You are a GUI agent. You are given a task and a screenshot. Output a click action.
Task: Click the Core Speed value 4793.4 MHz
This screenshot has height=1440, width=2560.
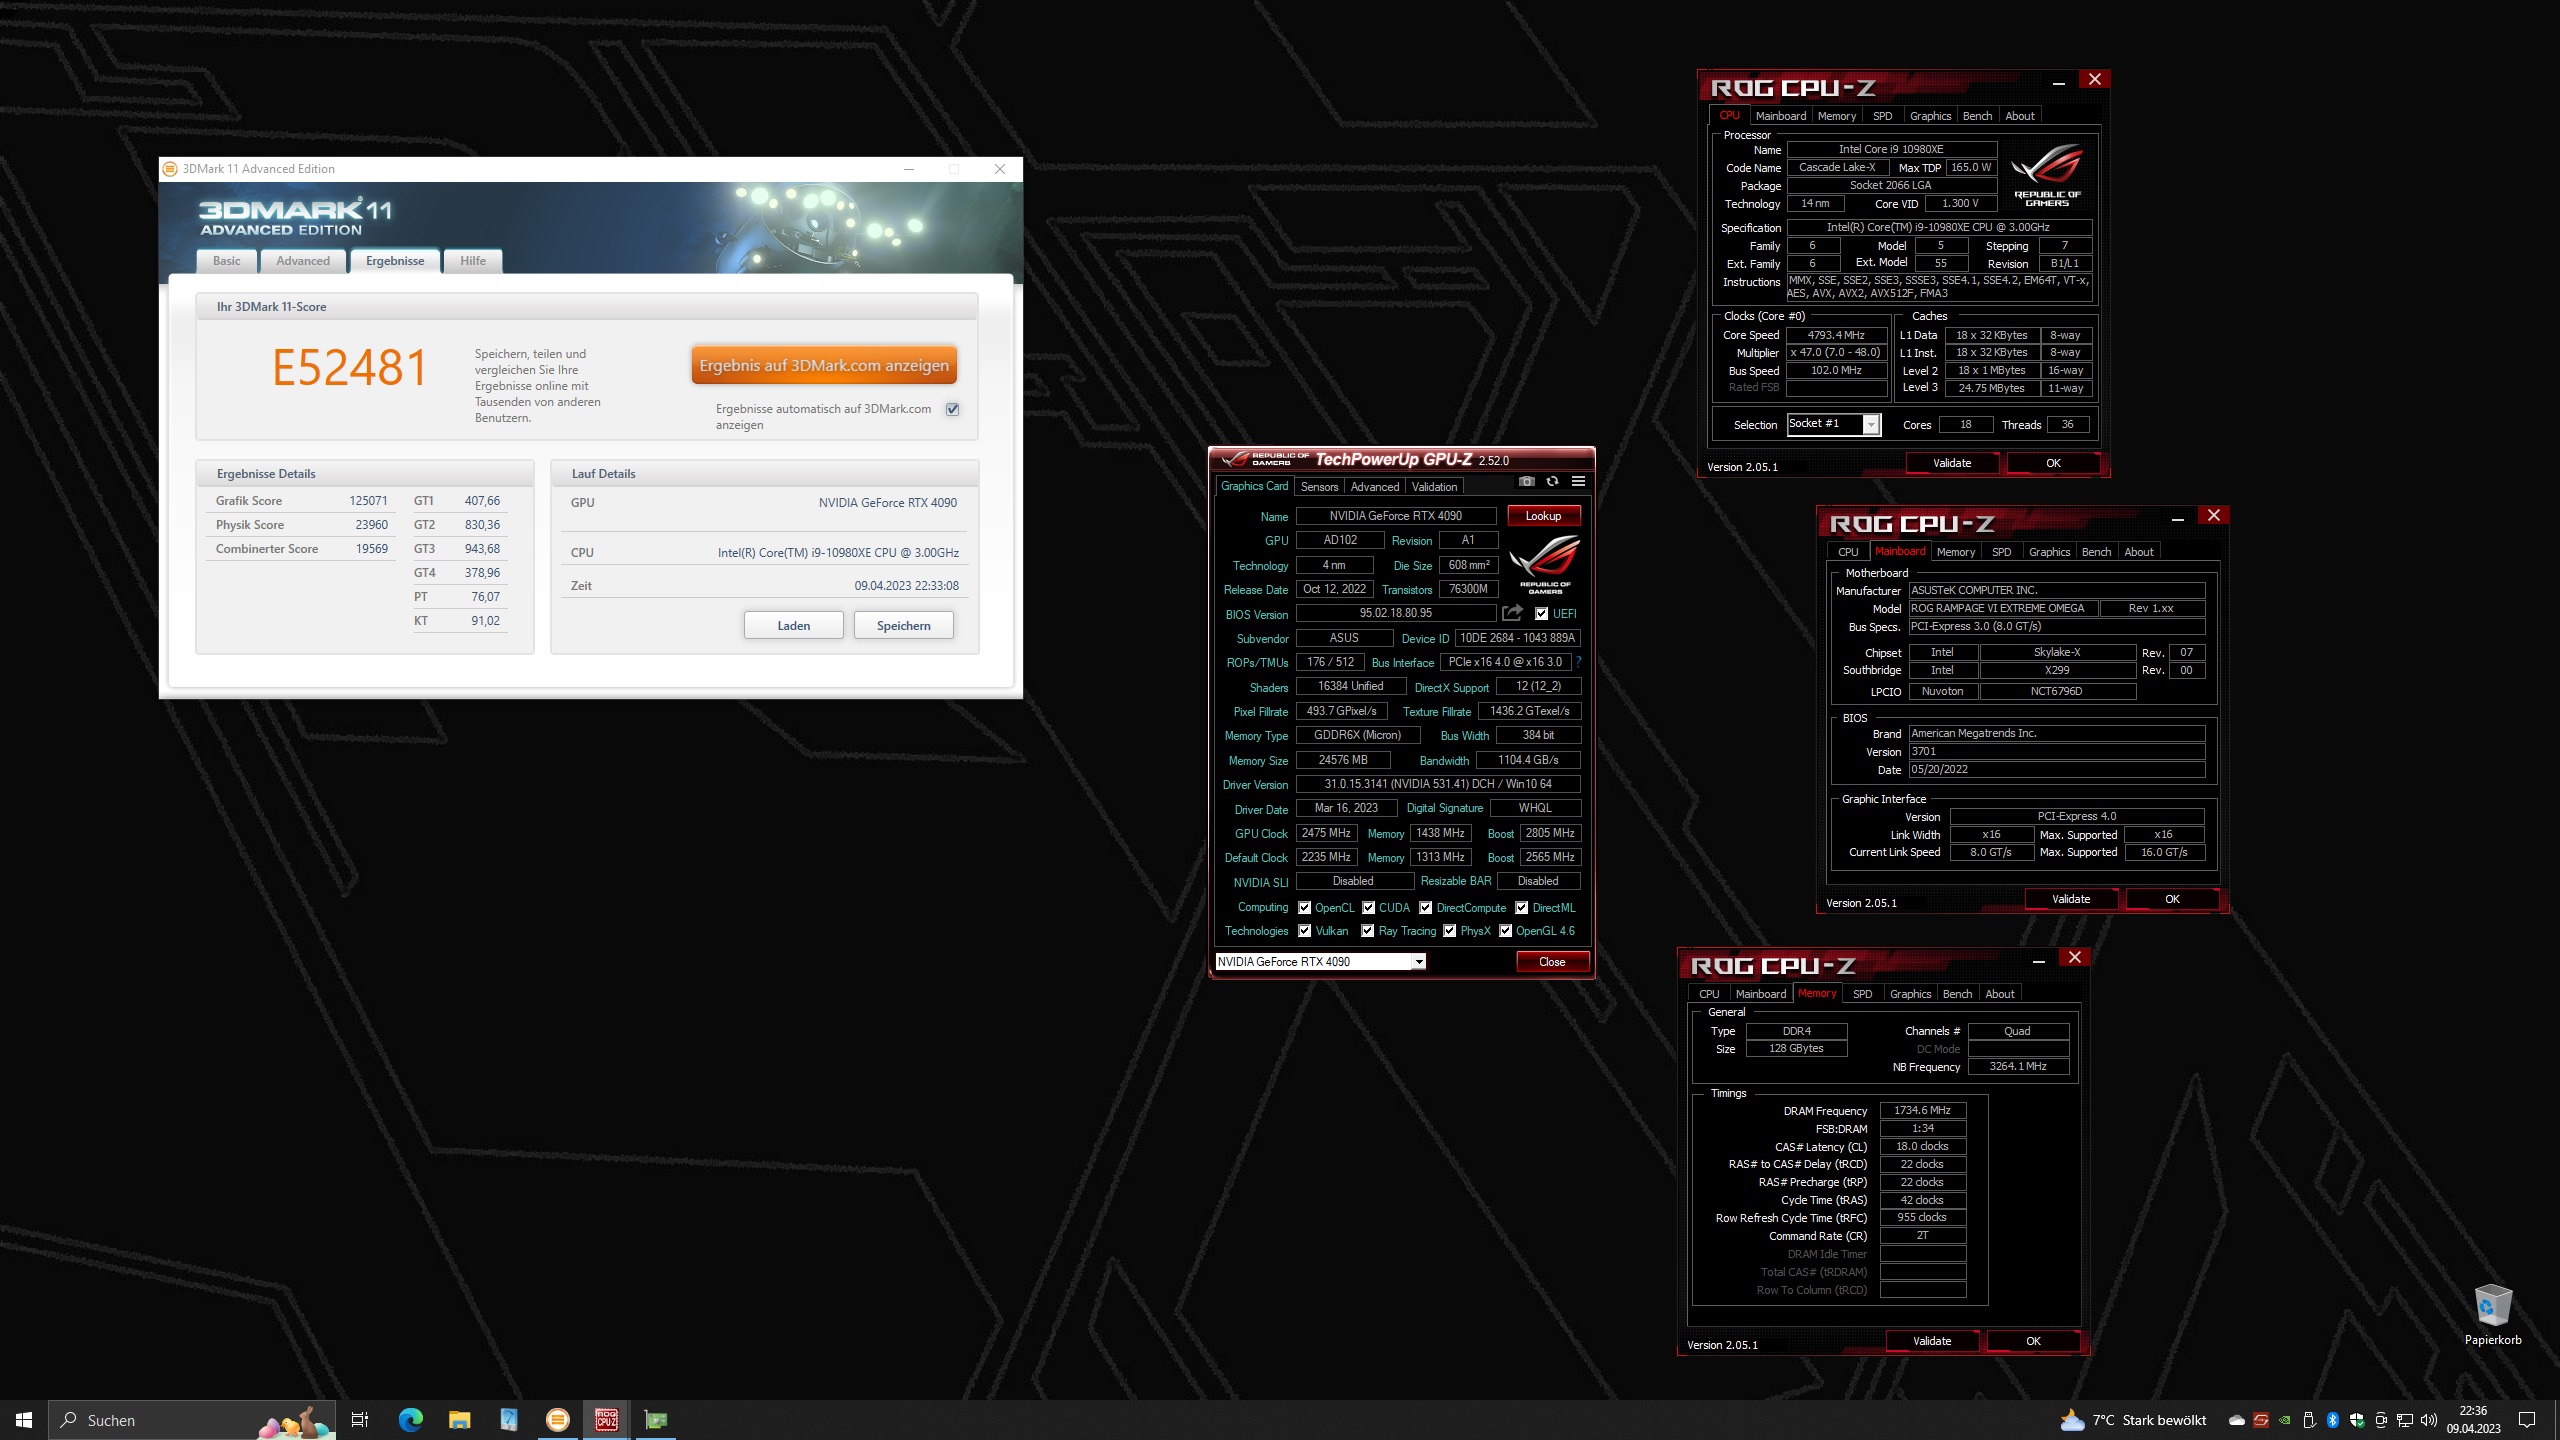click(x=1836, y=335)
